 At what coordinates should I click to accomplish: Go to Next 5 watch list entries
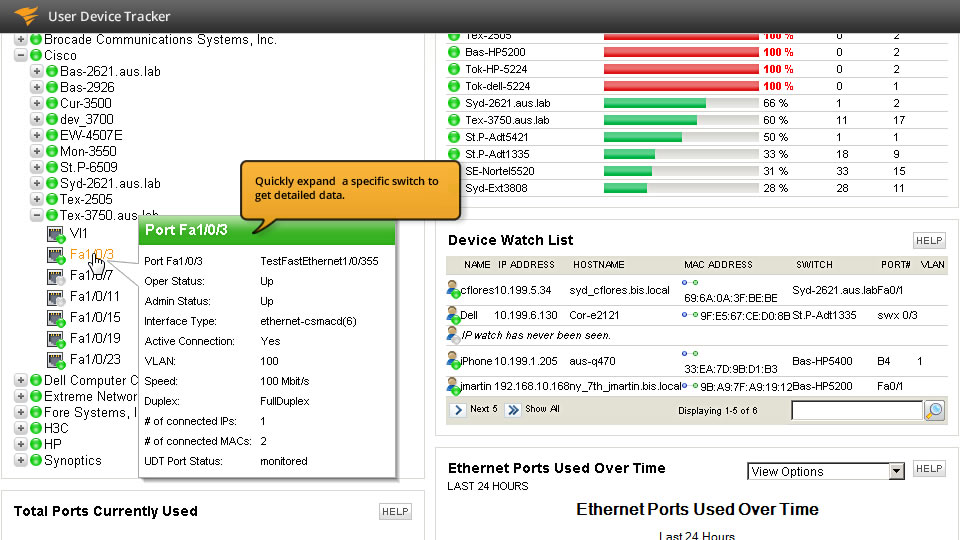[x=474, y=410]
